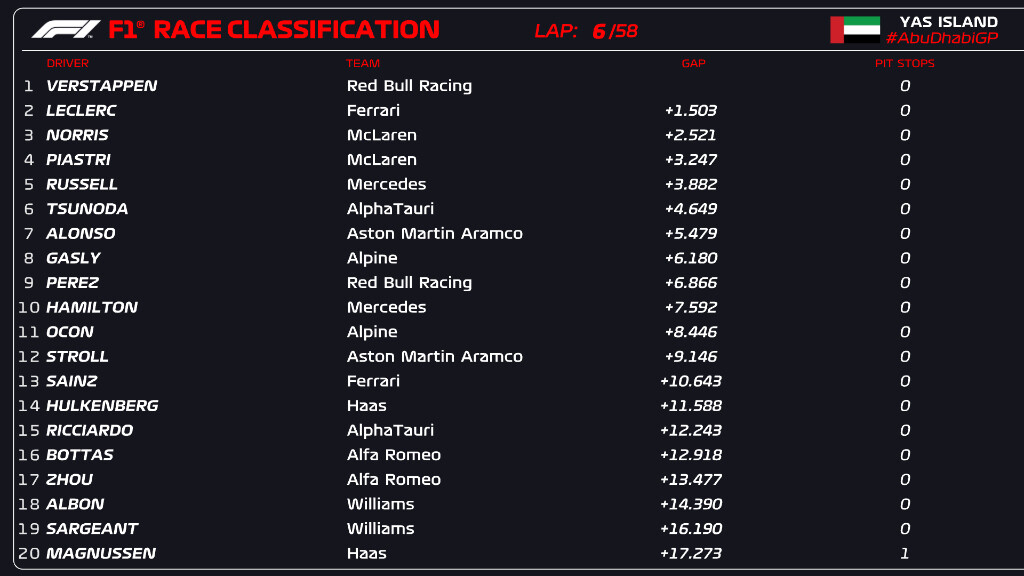1024x576 pixels.
Task: Select the TEAM column header
Action: click(363, 63)
